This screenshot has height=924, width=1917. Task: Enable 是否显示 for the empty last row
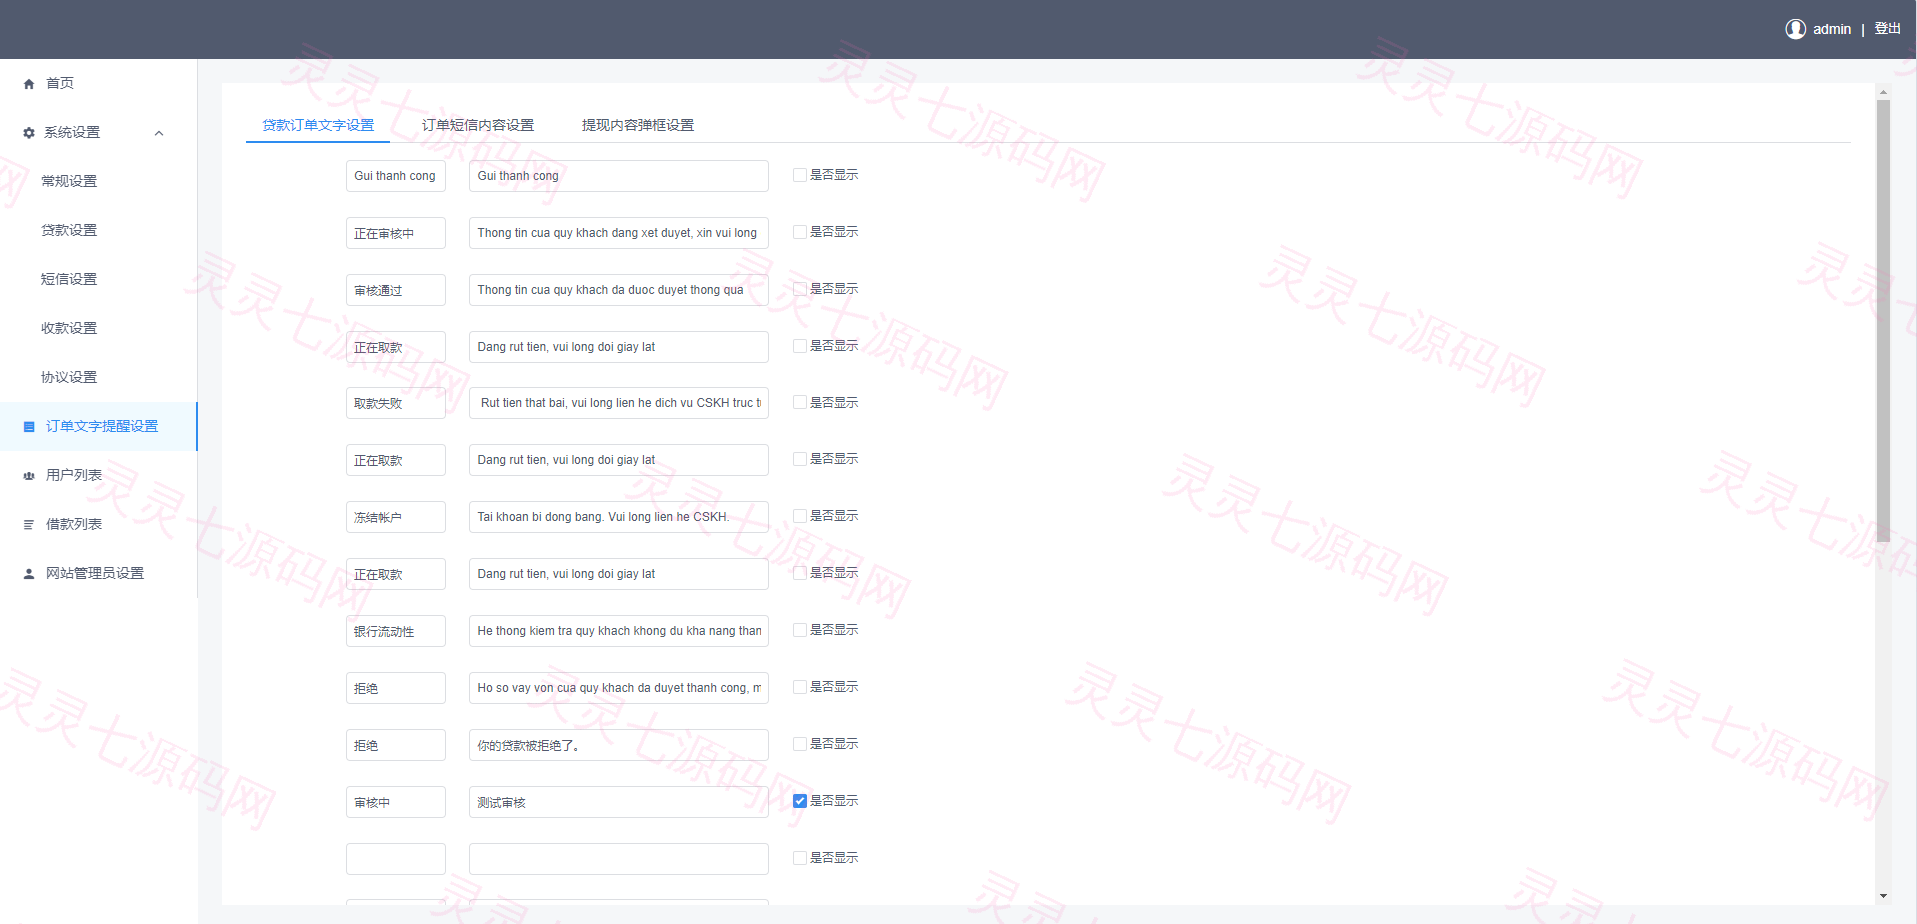click(x=800, y=858)
